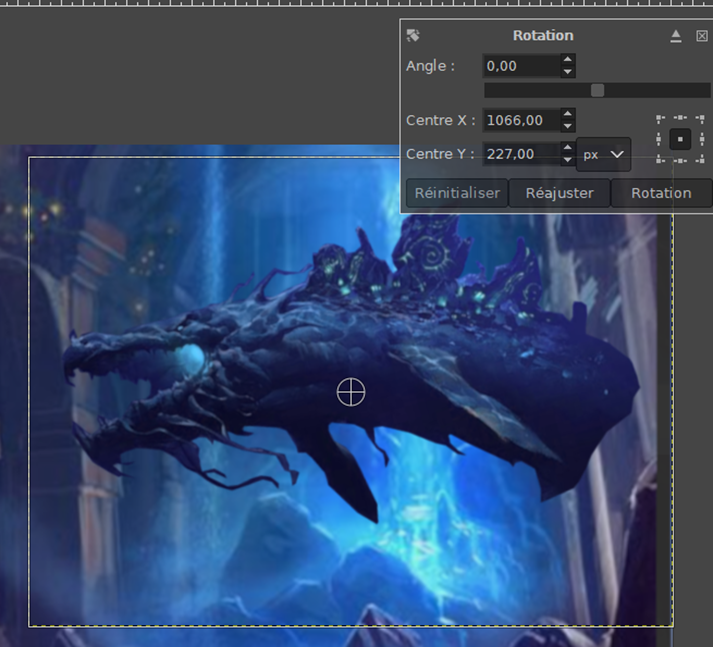Select the middle-left pivot anchor point

660,140
